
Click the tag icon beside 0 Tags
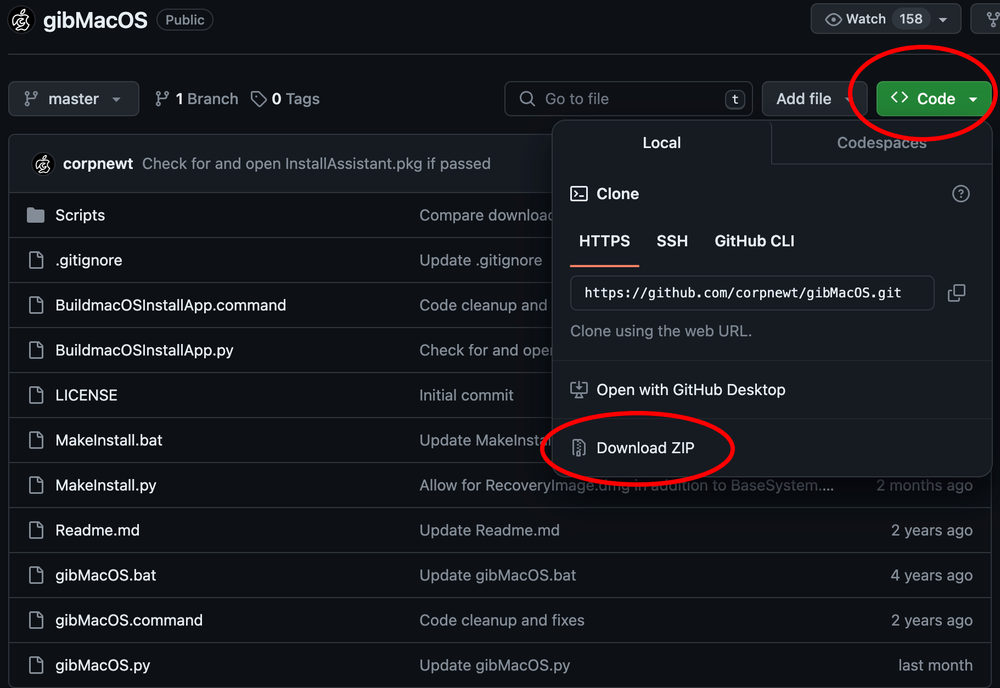[x=259, y=99]
